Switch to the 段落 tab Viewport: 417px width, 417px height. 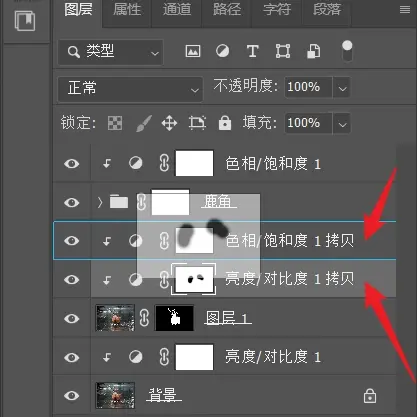point(327,10)
